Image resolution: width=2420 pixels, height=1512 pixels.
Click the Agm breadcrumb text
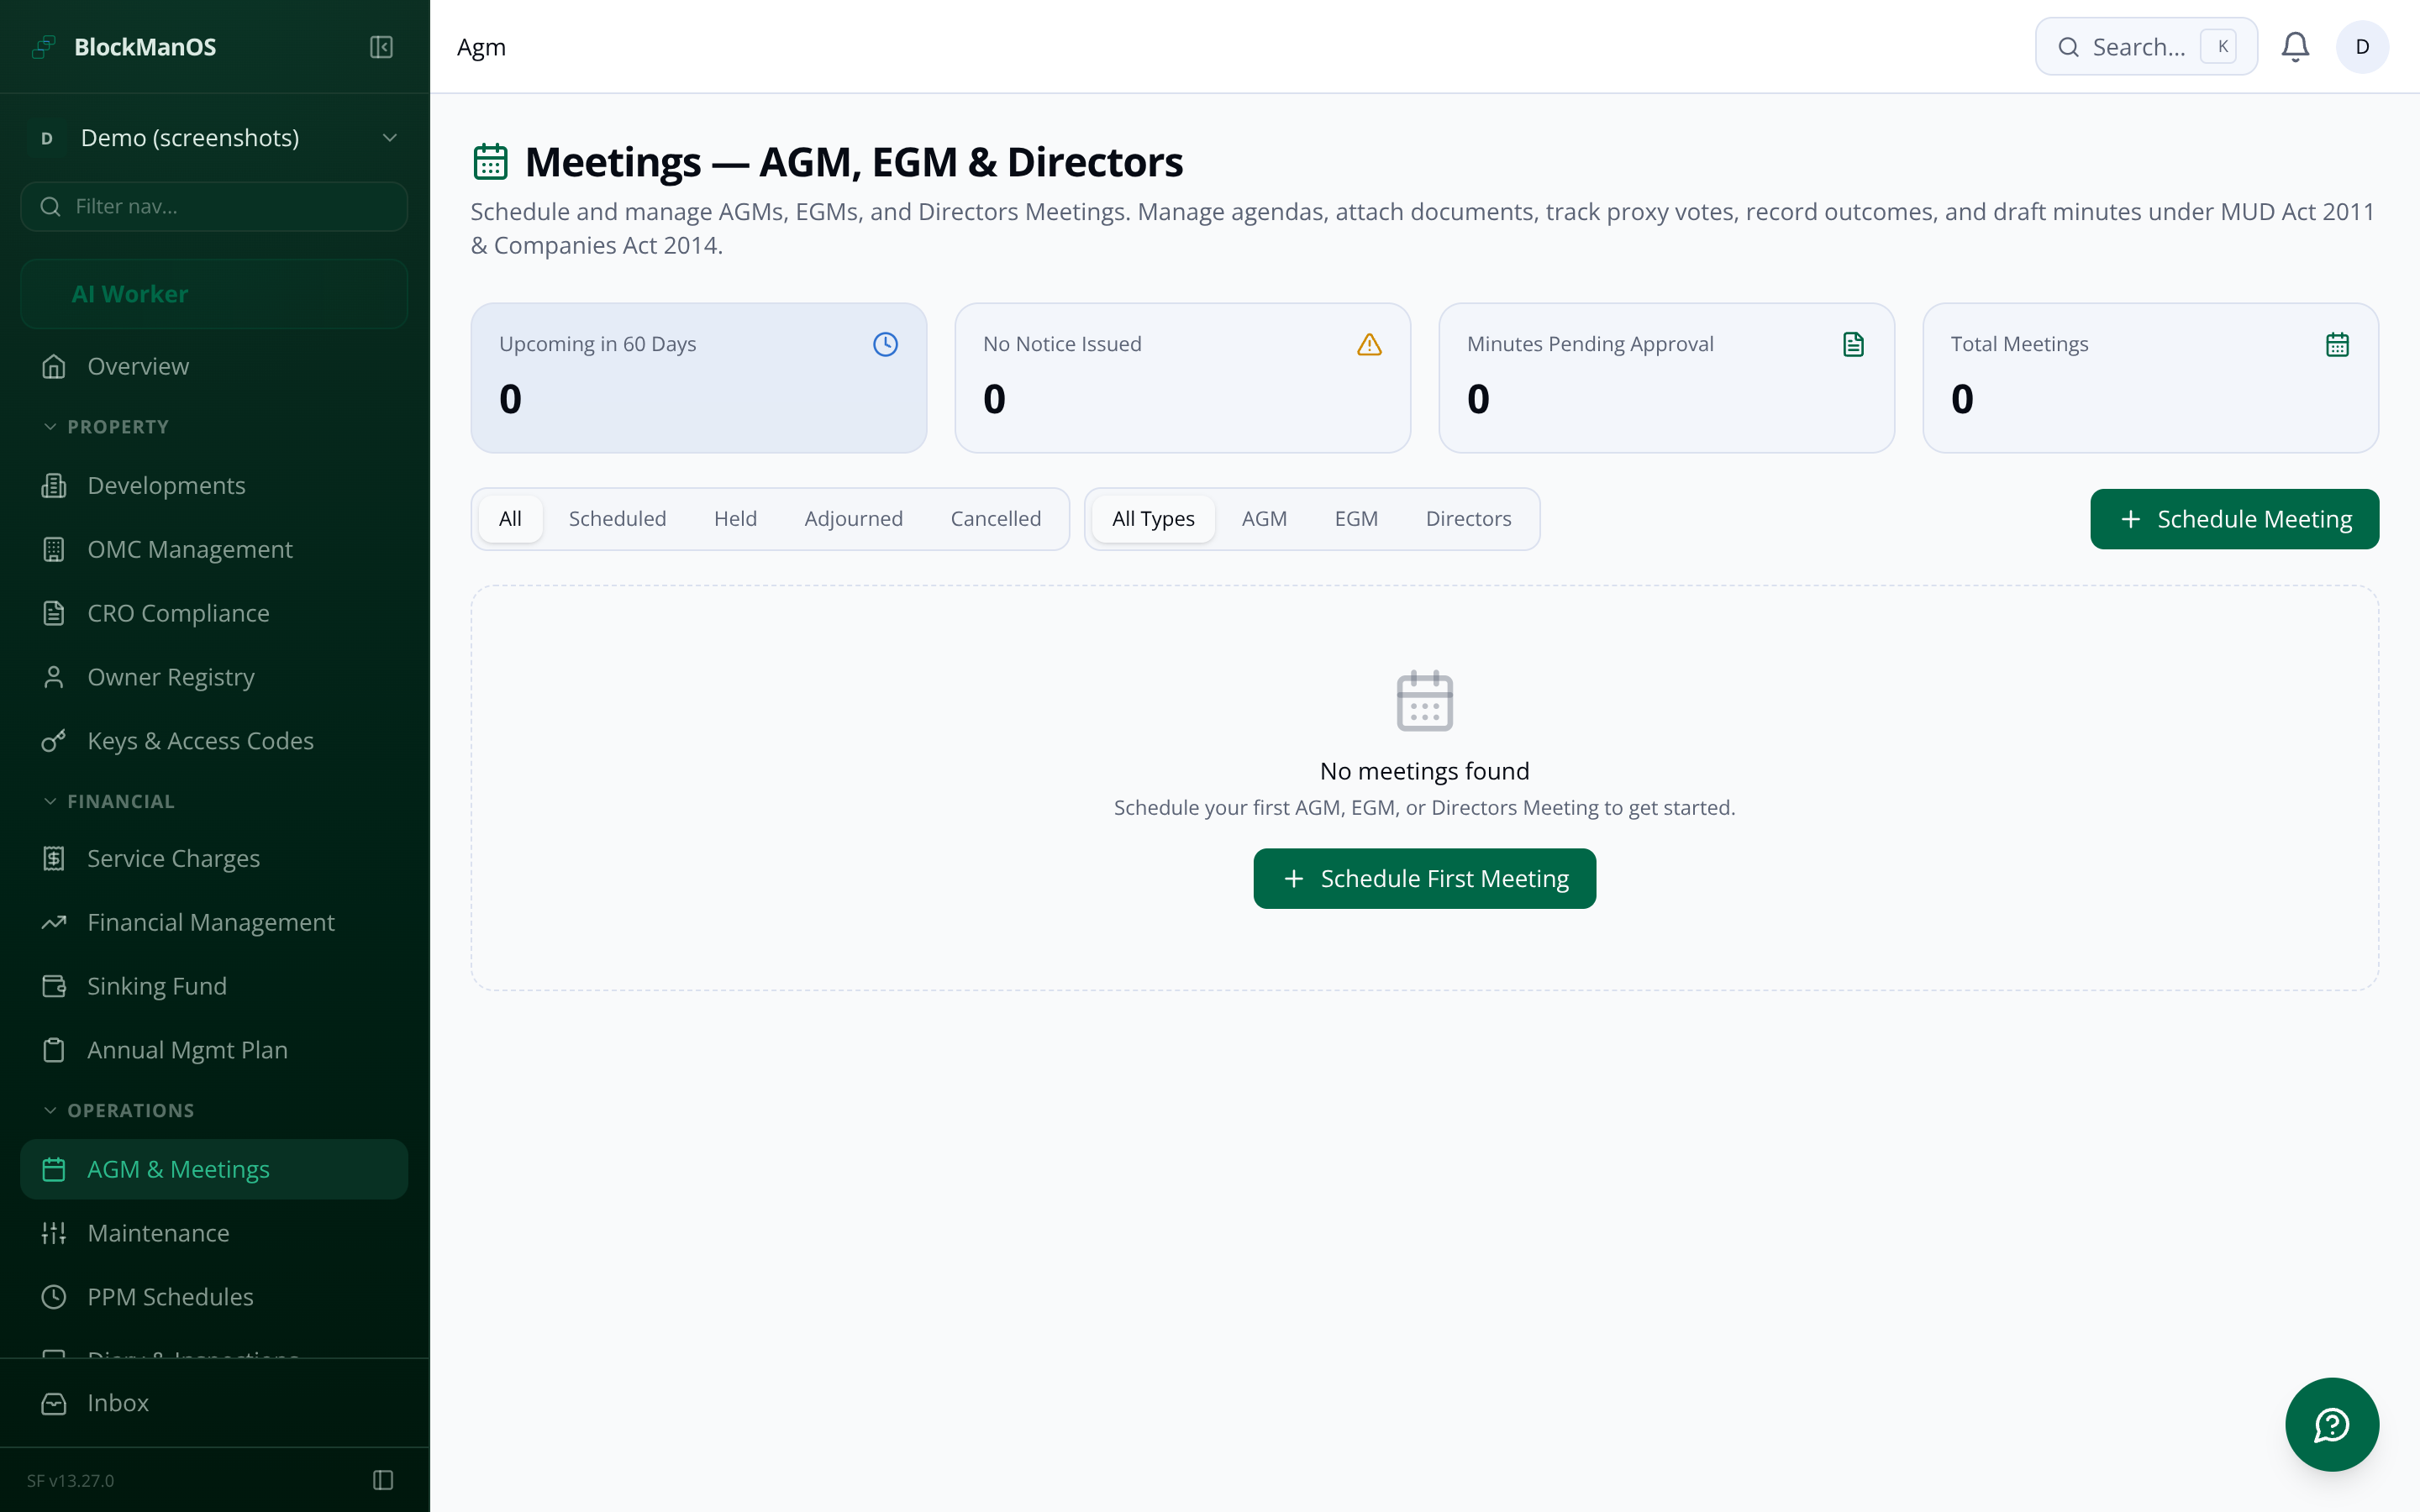click(x=481, y=47)
